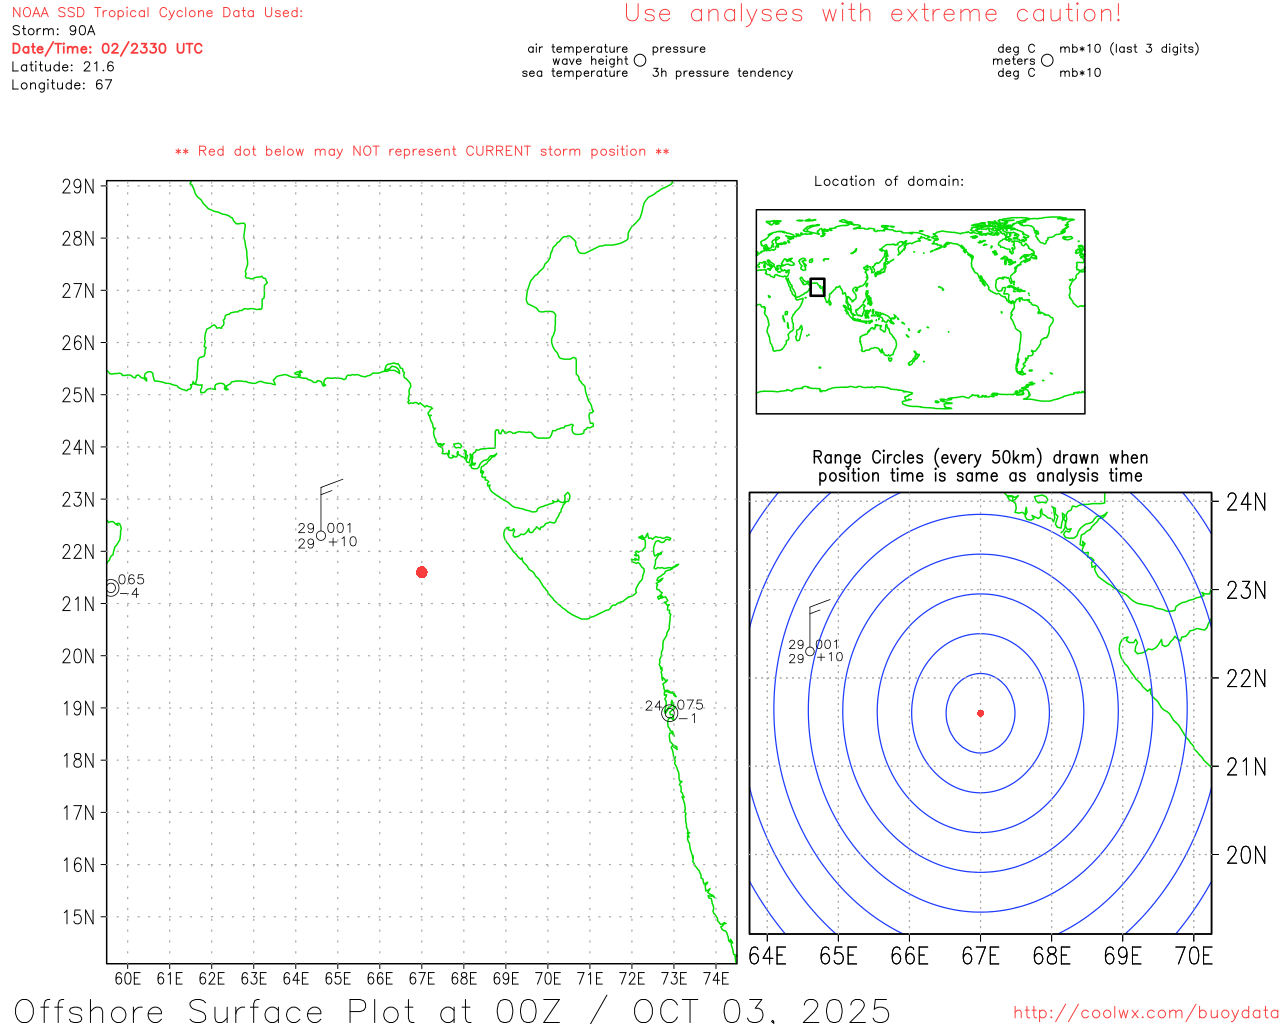Click the red center dot in range circles map

[980, 713]
